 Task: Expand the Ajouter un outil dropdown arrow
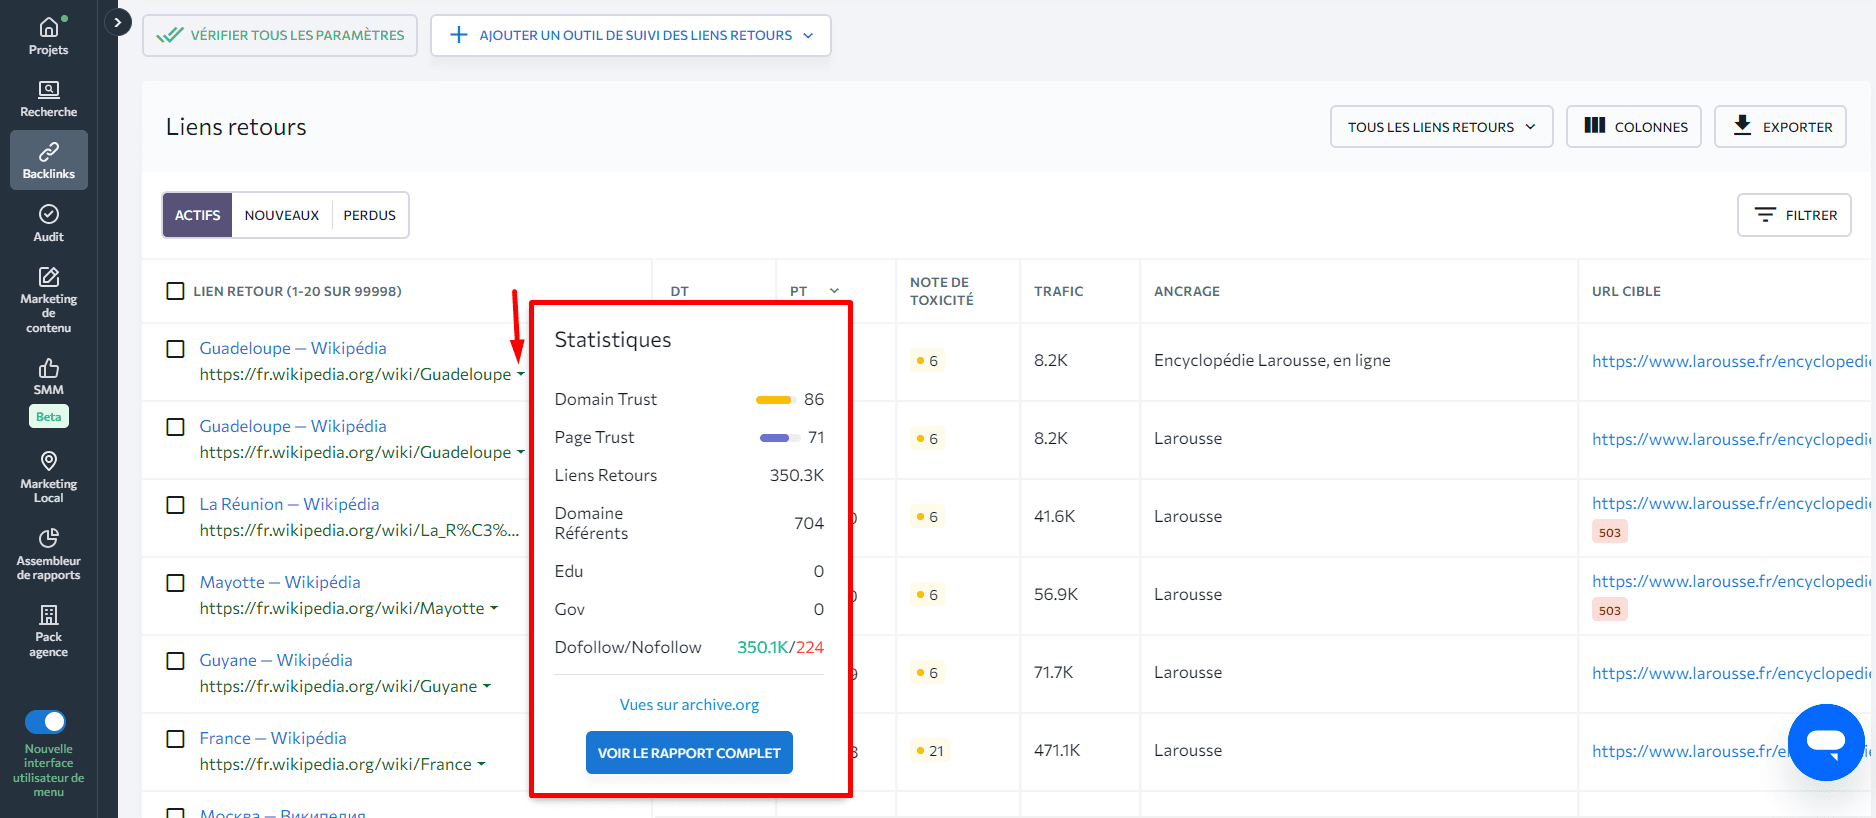point(808,36)
